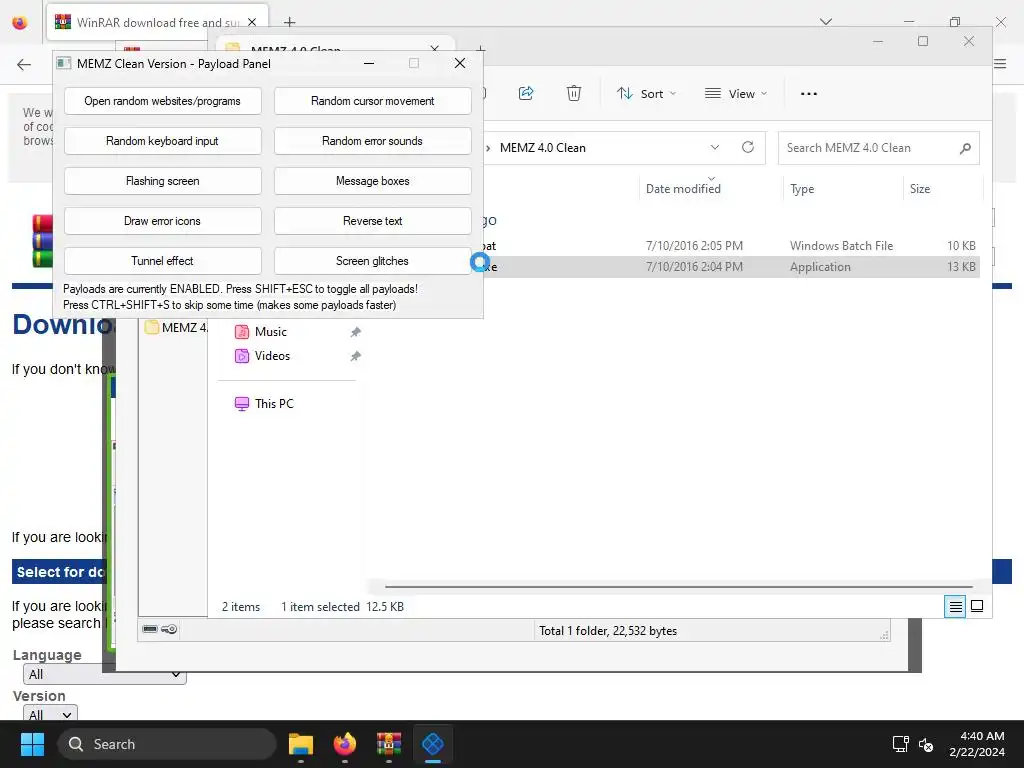The image size is (1024, 768).
Task: Click the WinRAR status bar drive icon
Action: [150, 629]
